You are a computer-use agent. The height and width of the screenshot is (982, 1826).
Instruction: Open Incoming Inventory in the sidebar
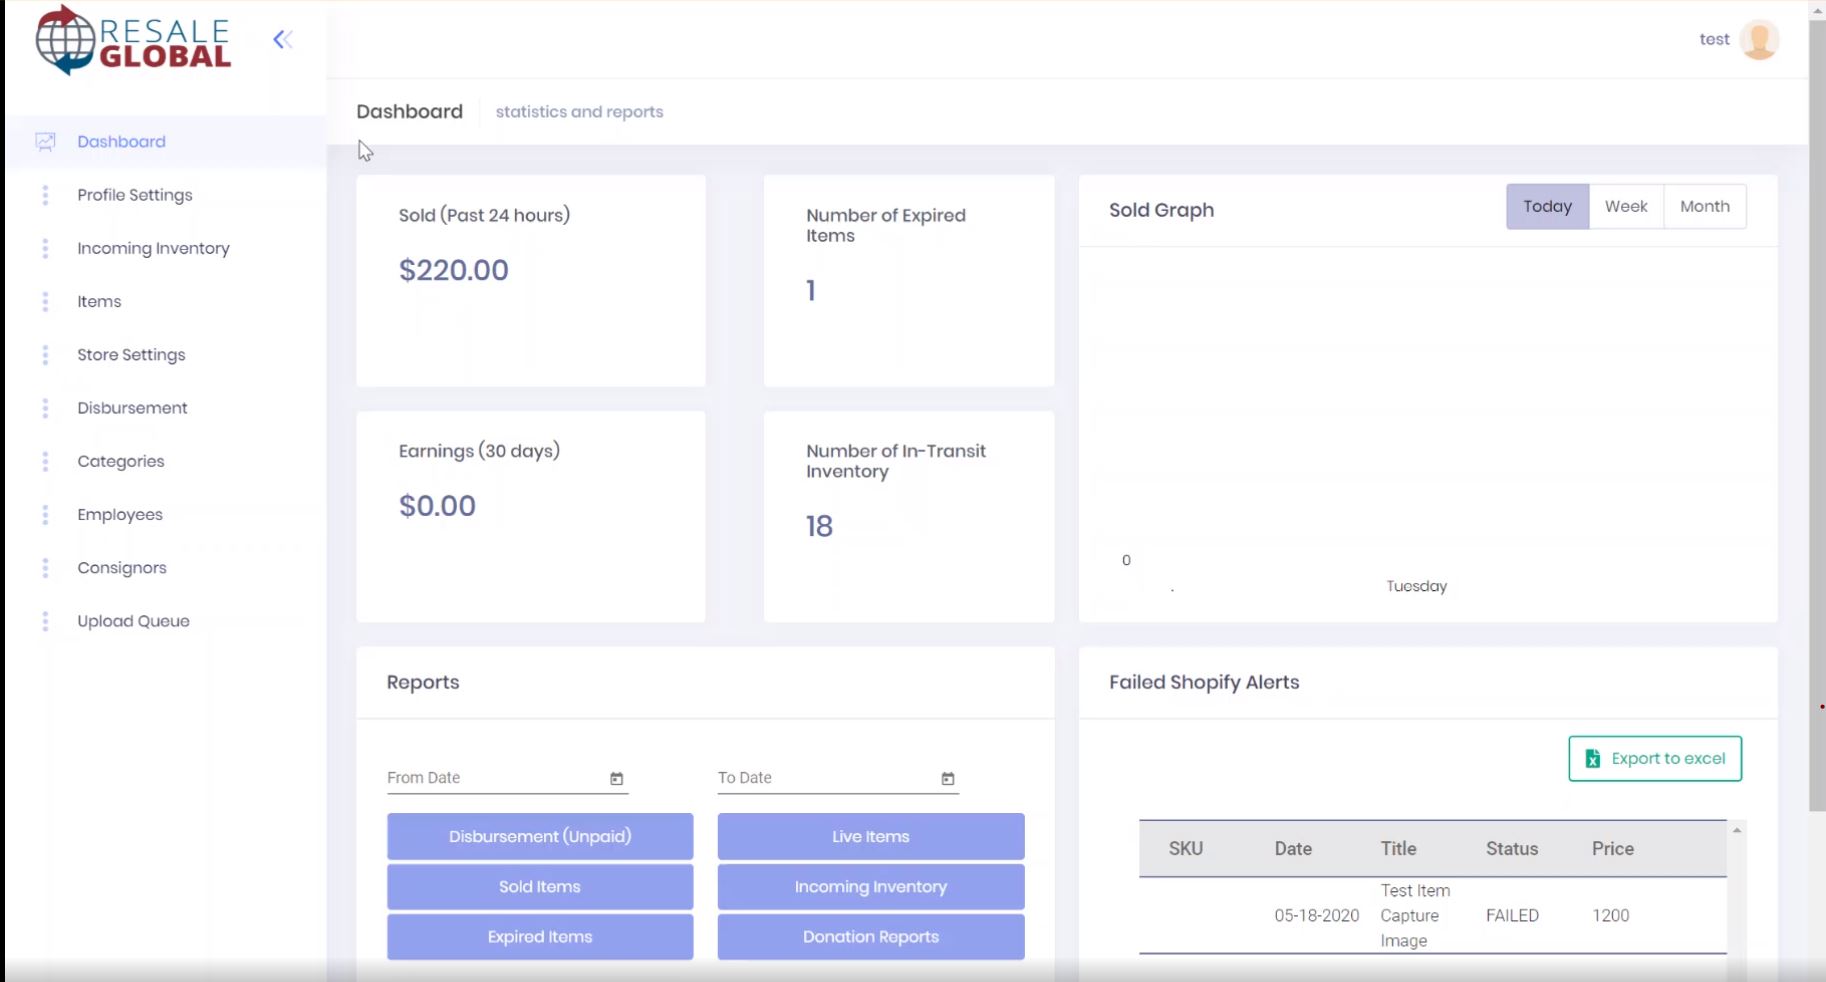click(153, 249)
